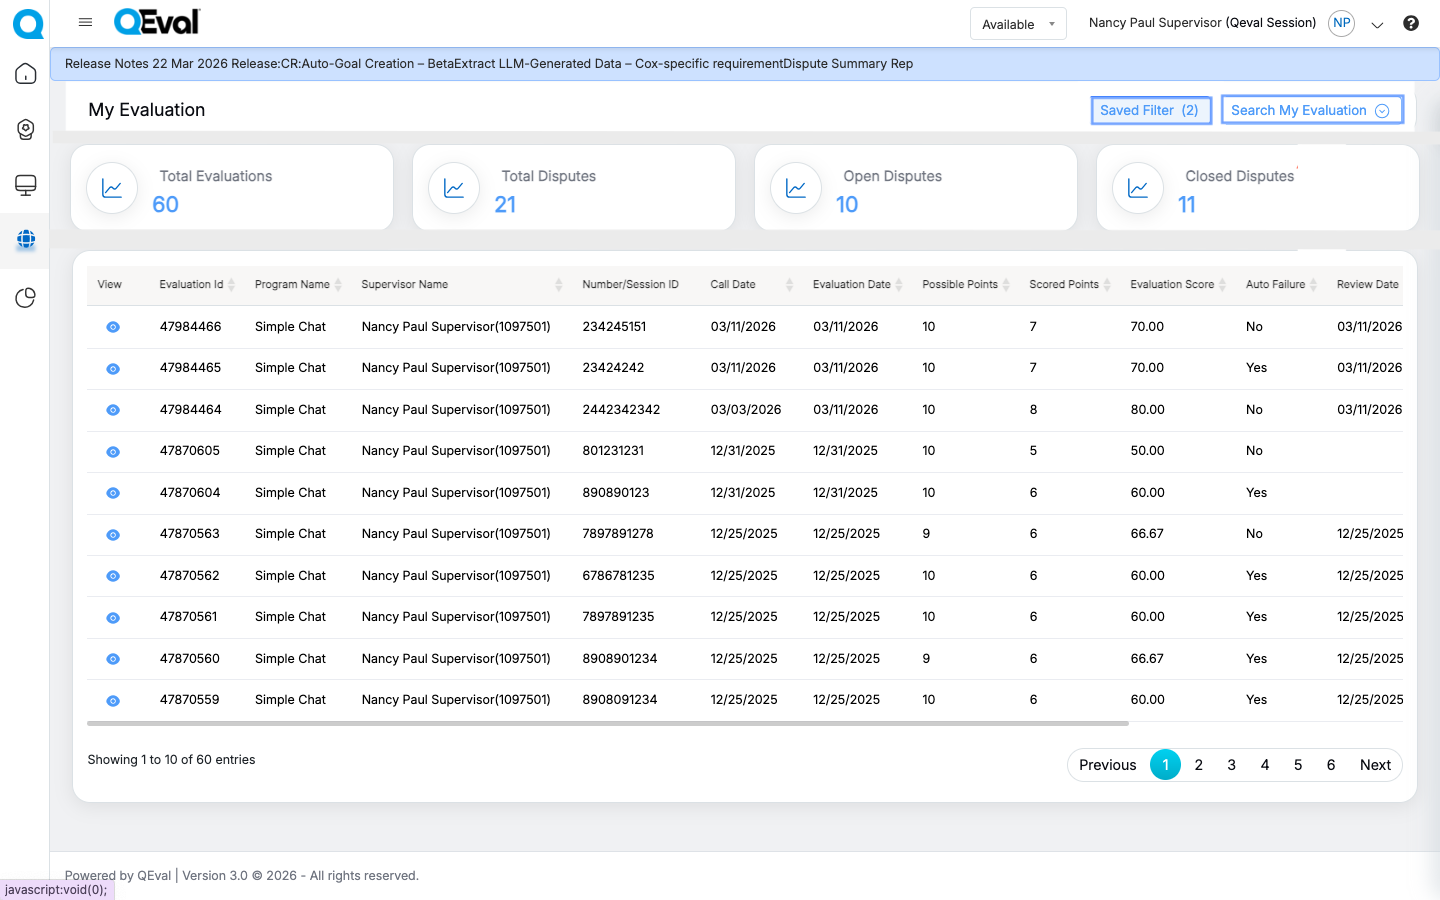View evaluation 47984466 via eye icon
This screenshot has width=1440, height=900.
tap(113, 327)
